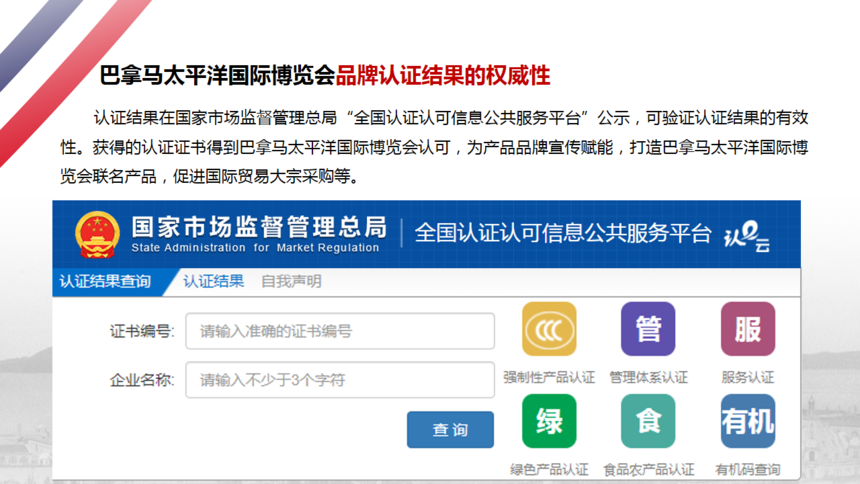The width and height of the screenshot is (860, 484).
Task: Click the 服务认证 label
Action: (748, 378)
